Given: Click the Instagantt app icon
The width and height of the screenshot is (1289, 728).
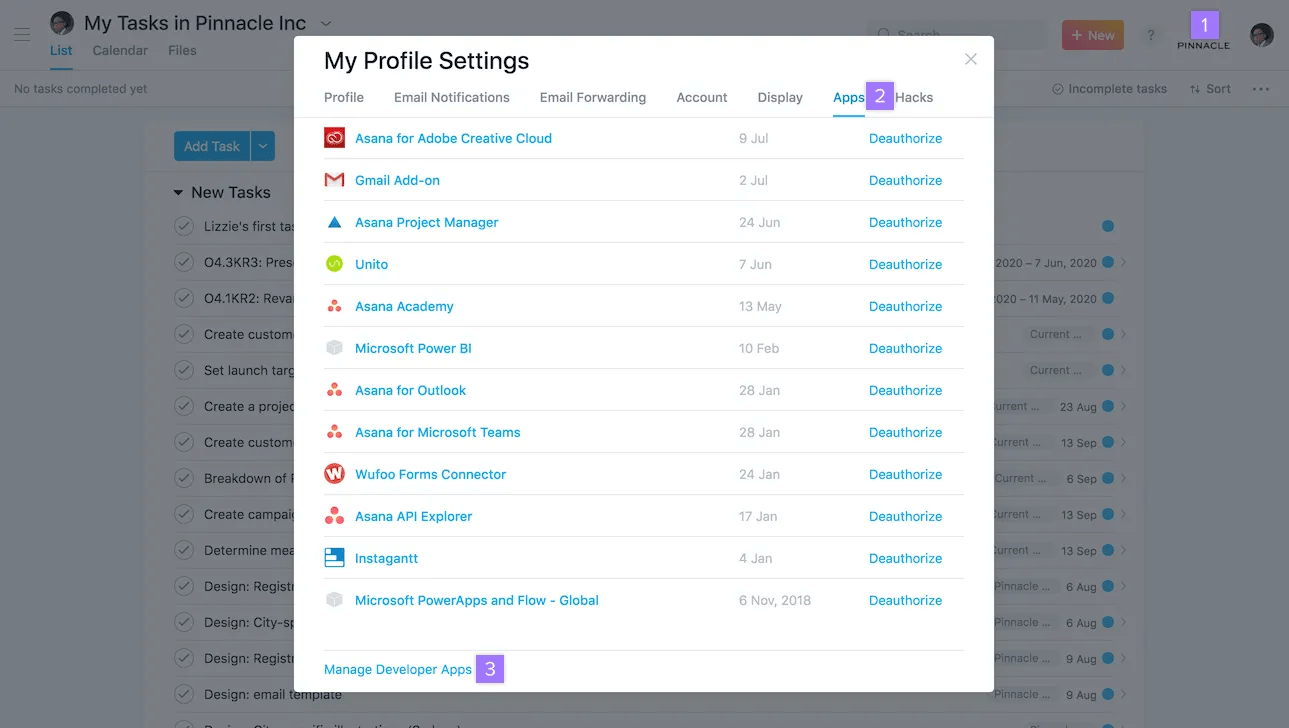Looking at the screenshot, I should 334,558.
